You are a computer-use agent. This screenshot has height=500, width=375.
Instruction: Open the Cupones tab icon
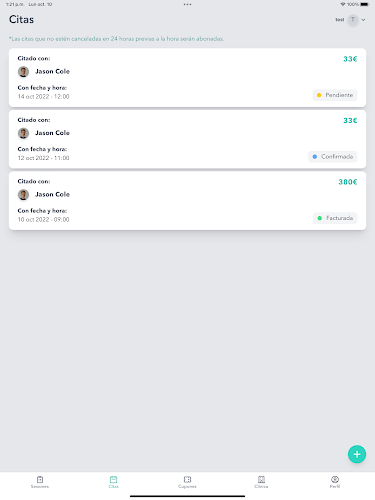click(187, 480)
